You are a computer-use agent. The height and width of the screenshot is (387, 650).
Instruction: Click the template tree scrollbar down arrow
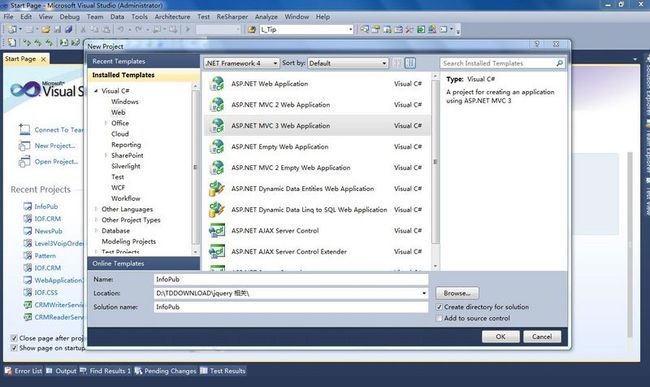point(195,252)
